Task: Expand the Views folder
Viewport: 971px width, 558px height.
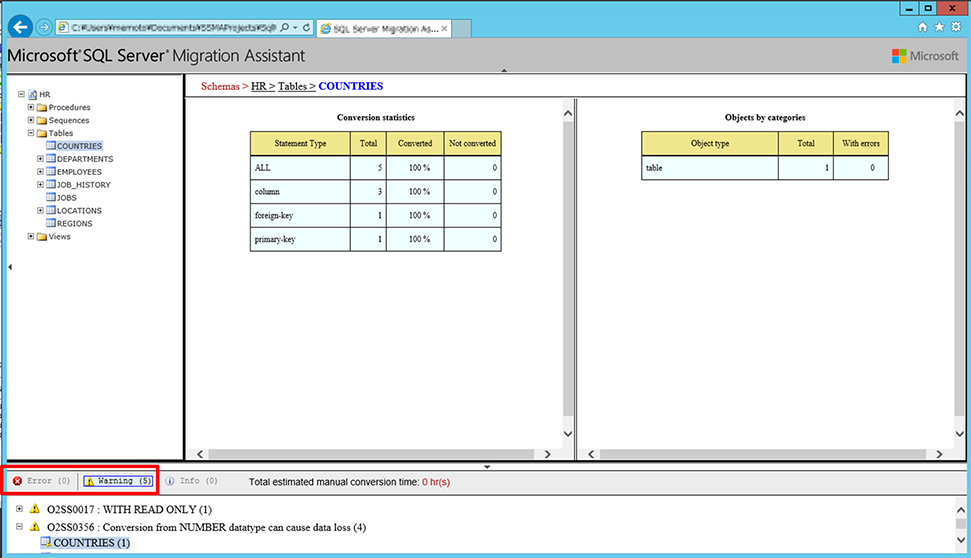Action: 30,236
